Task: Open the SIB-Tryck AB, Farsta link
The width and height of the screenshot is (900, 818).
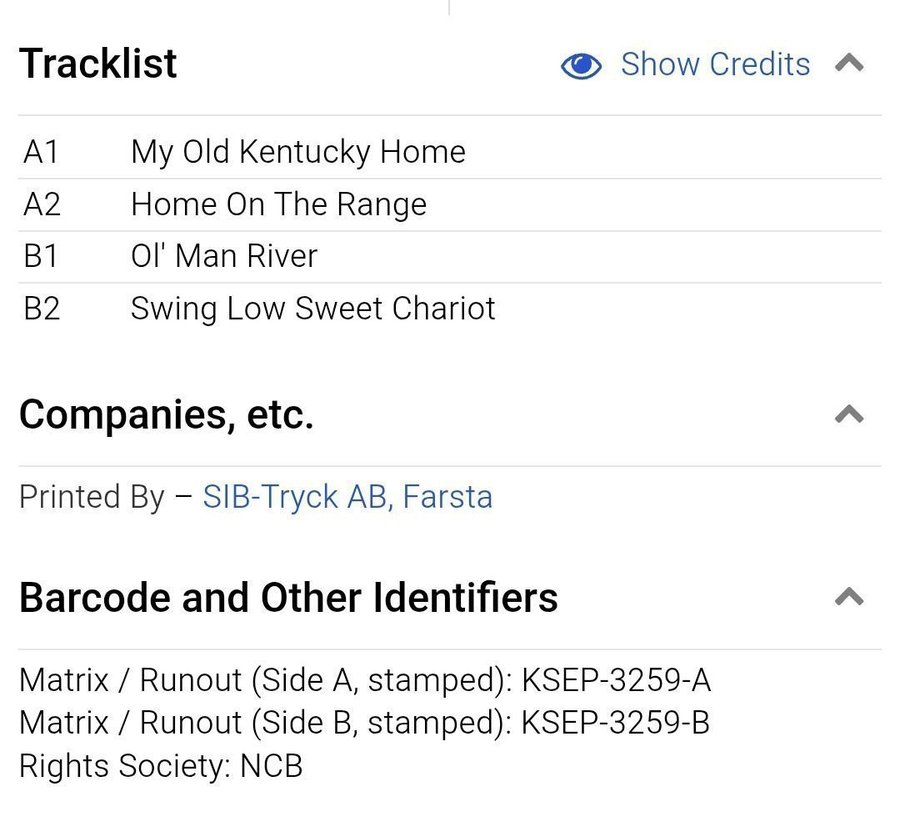Action: (347, 497)
